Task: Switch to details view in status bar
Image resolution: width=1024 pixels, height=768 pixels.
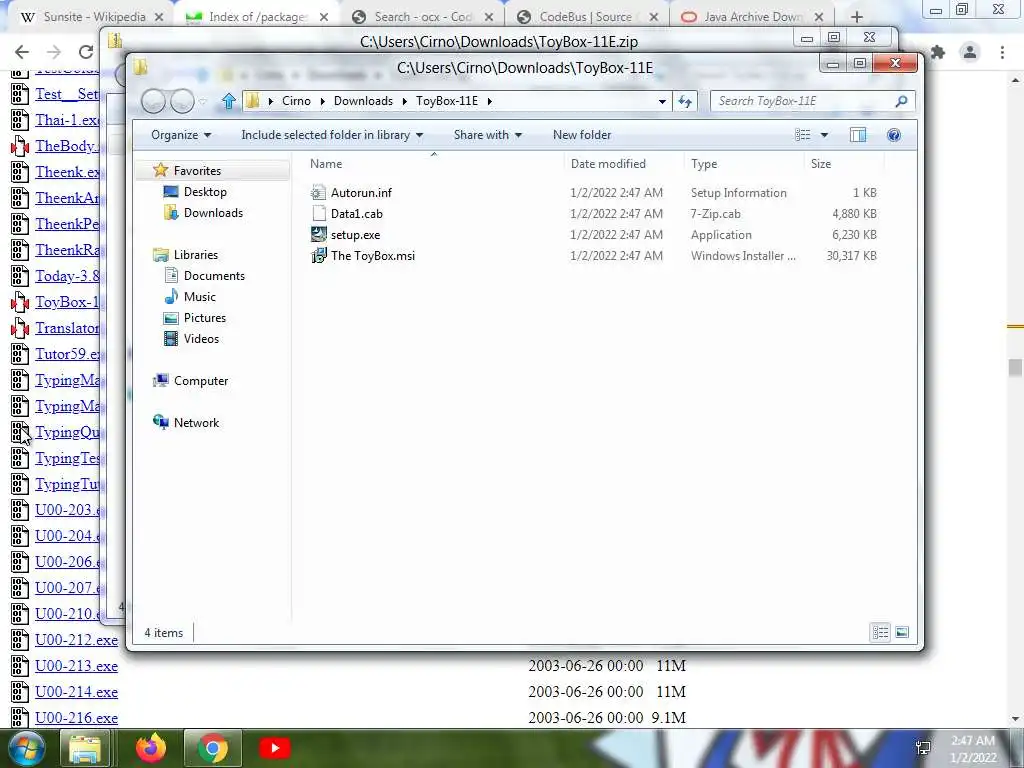Action: click(880, 632)
